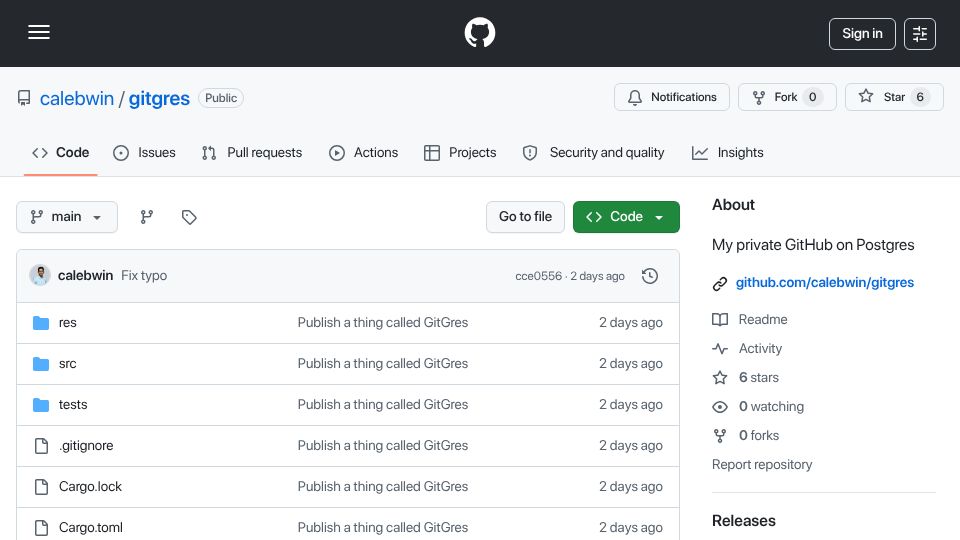This screenshot has height=540, width=960.
Task: Open the res folder
Action: tap(67, 323)
